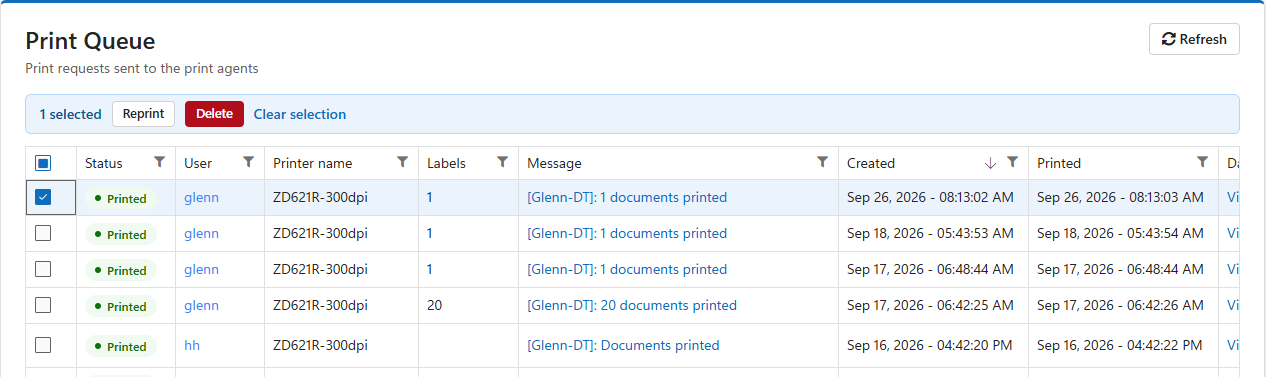Open message link in 06:48:44 AM row
This screenshot has height=377, width=1266.
tap(627, 269)
